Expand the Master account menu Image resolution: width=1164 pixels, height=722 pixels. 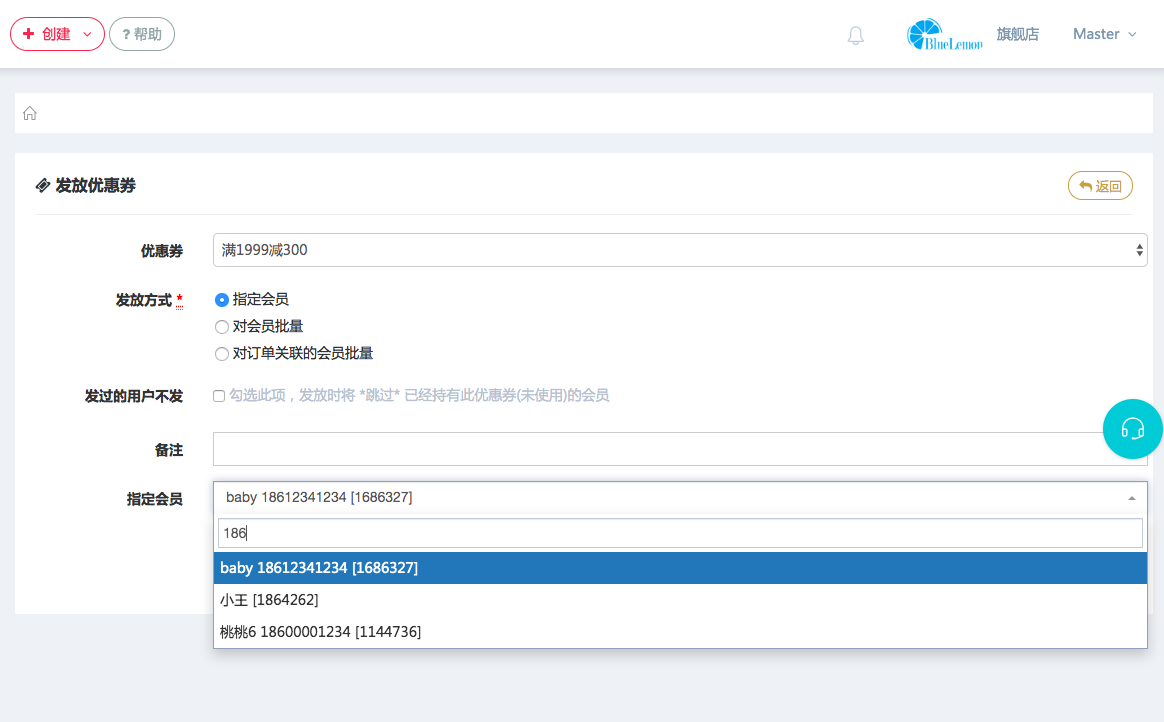point(1104,34)
